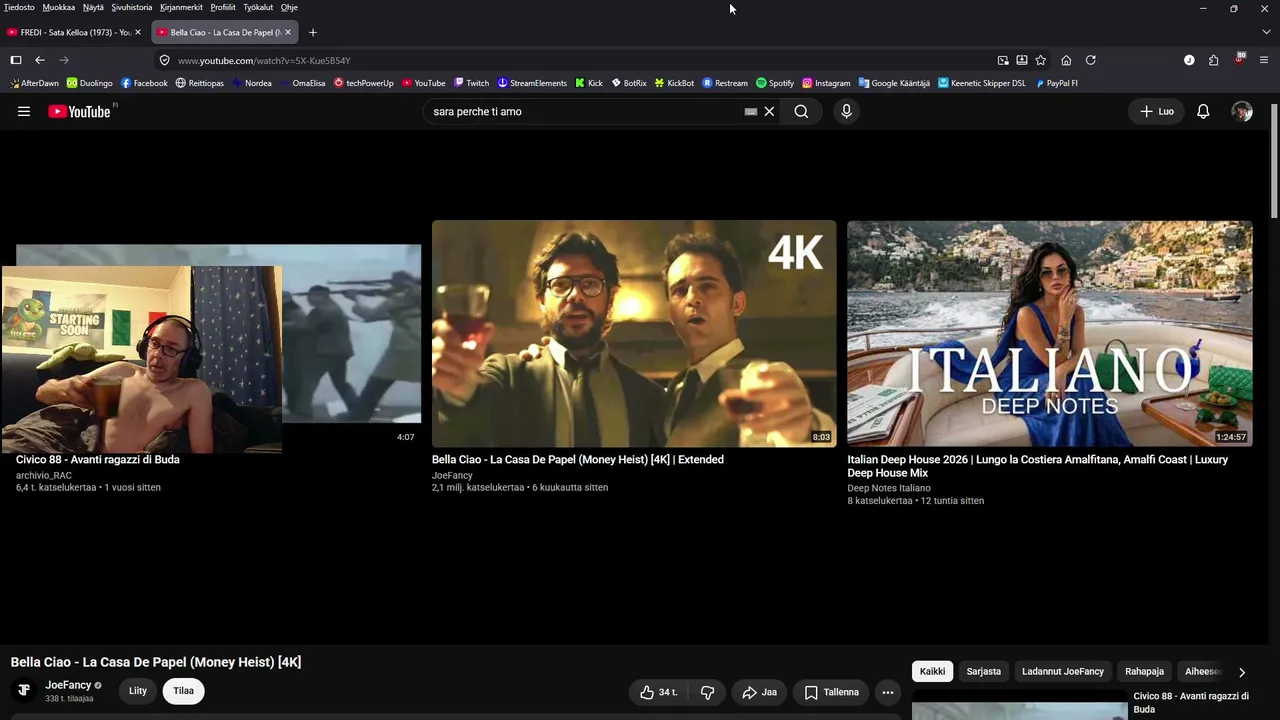The height and width of the screenshot is (720, 1280).
Task: Switch to the FREDI - Sata Kelloa tab
Action: click(x=75, y=32)
